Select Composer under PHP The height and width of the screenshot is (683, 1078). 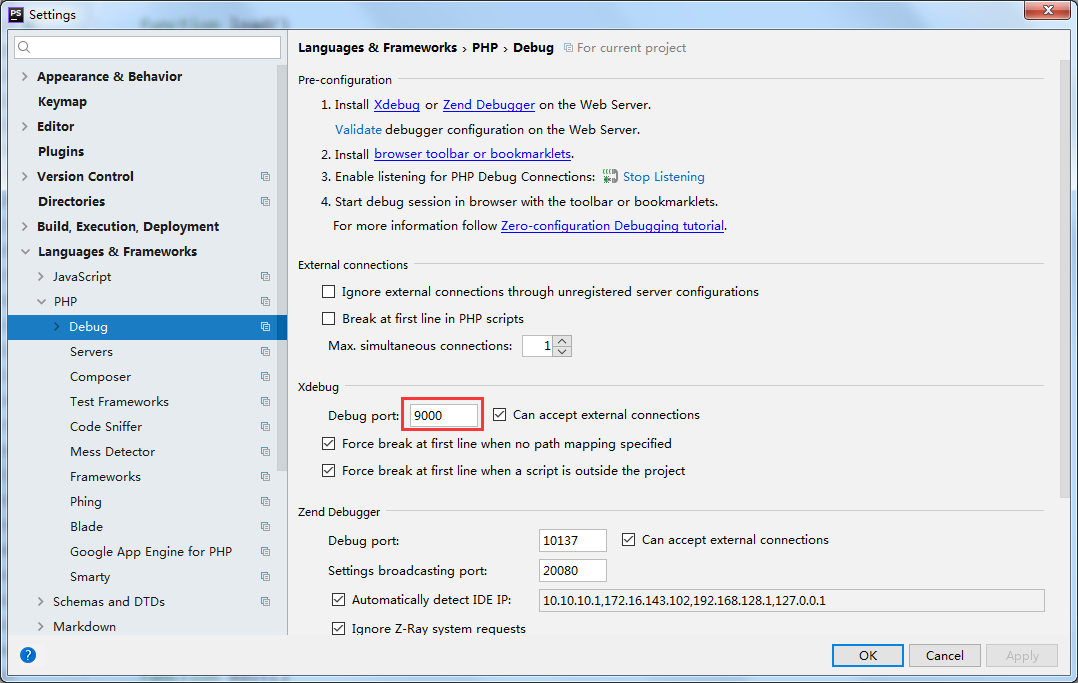[100, 377]
